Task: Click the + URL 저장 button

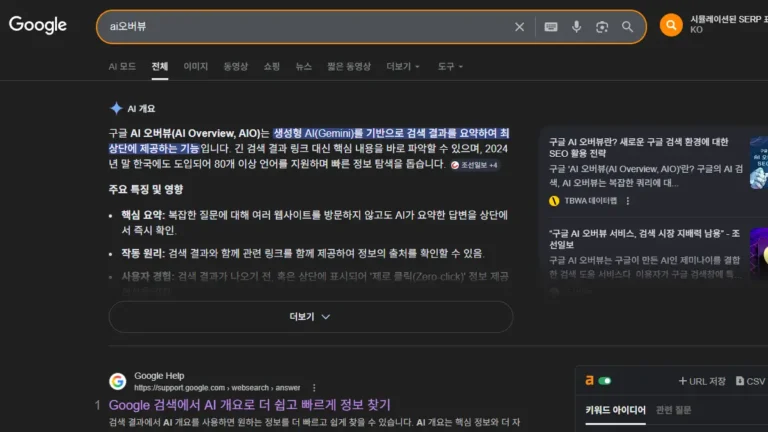Action: coord(702,381)
